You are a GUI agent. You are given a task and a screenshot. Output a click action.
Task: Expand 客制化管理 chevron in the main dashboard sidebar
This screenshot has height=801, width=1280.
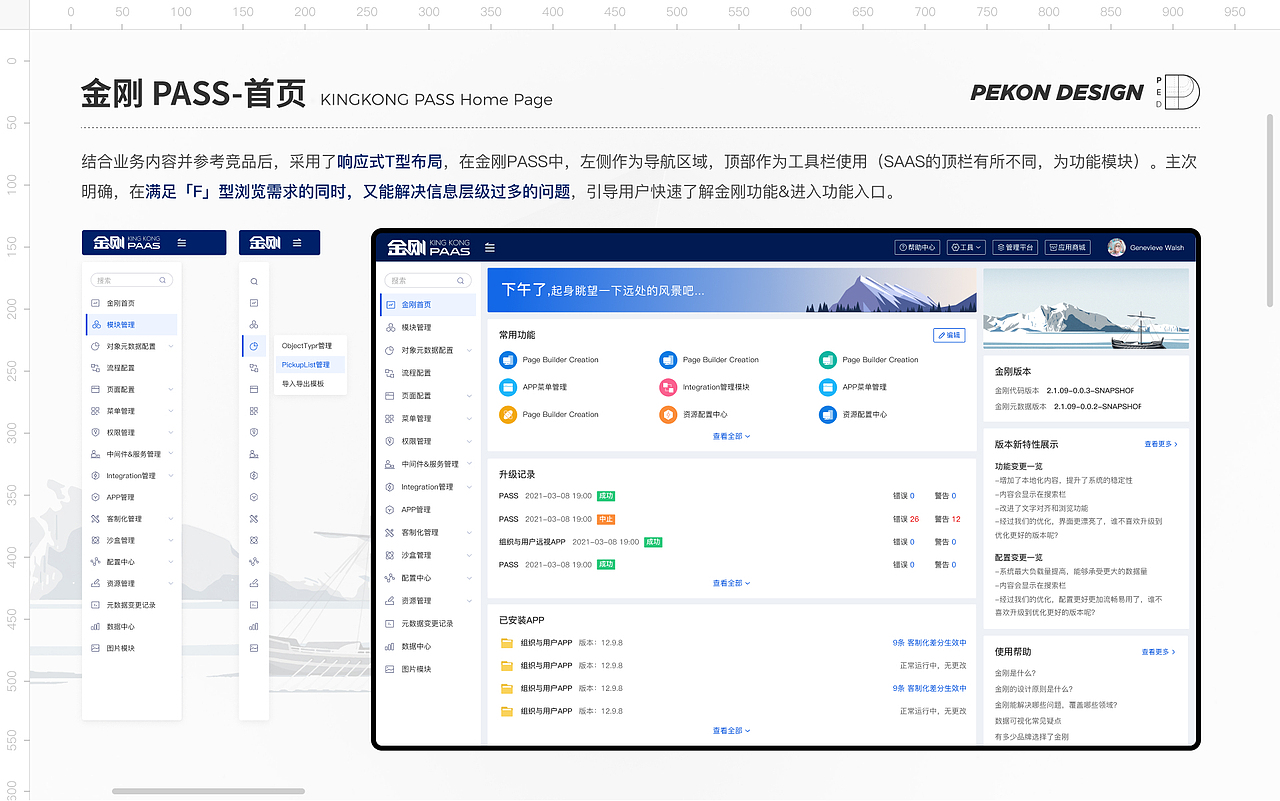470,533
